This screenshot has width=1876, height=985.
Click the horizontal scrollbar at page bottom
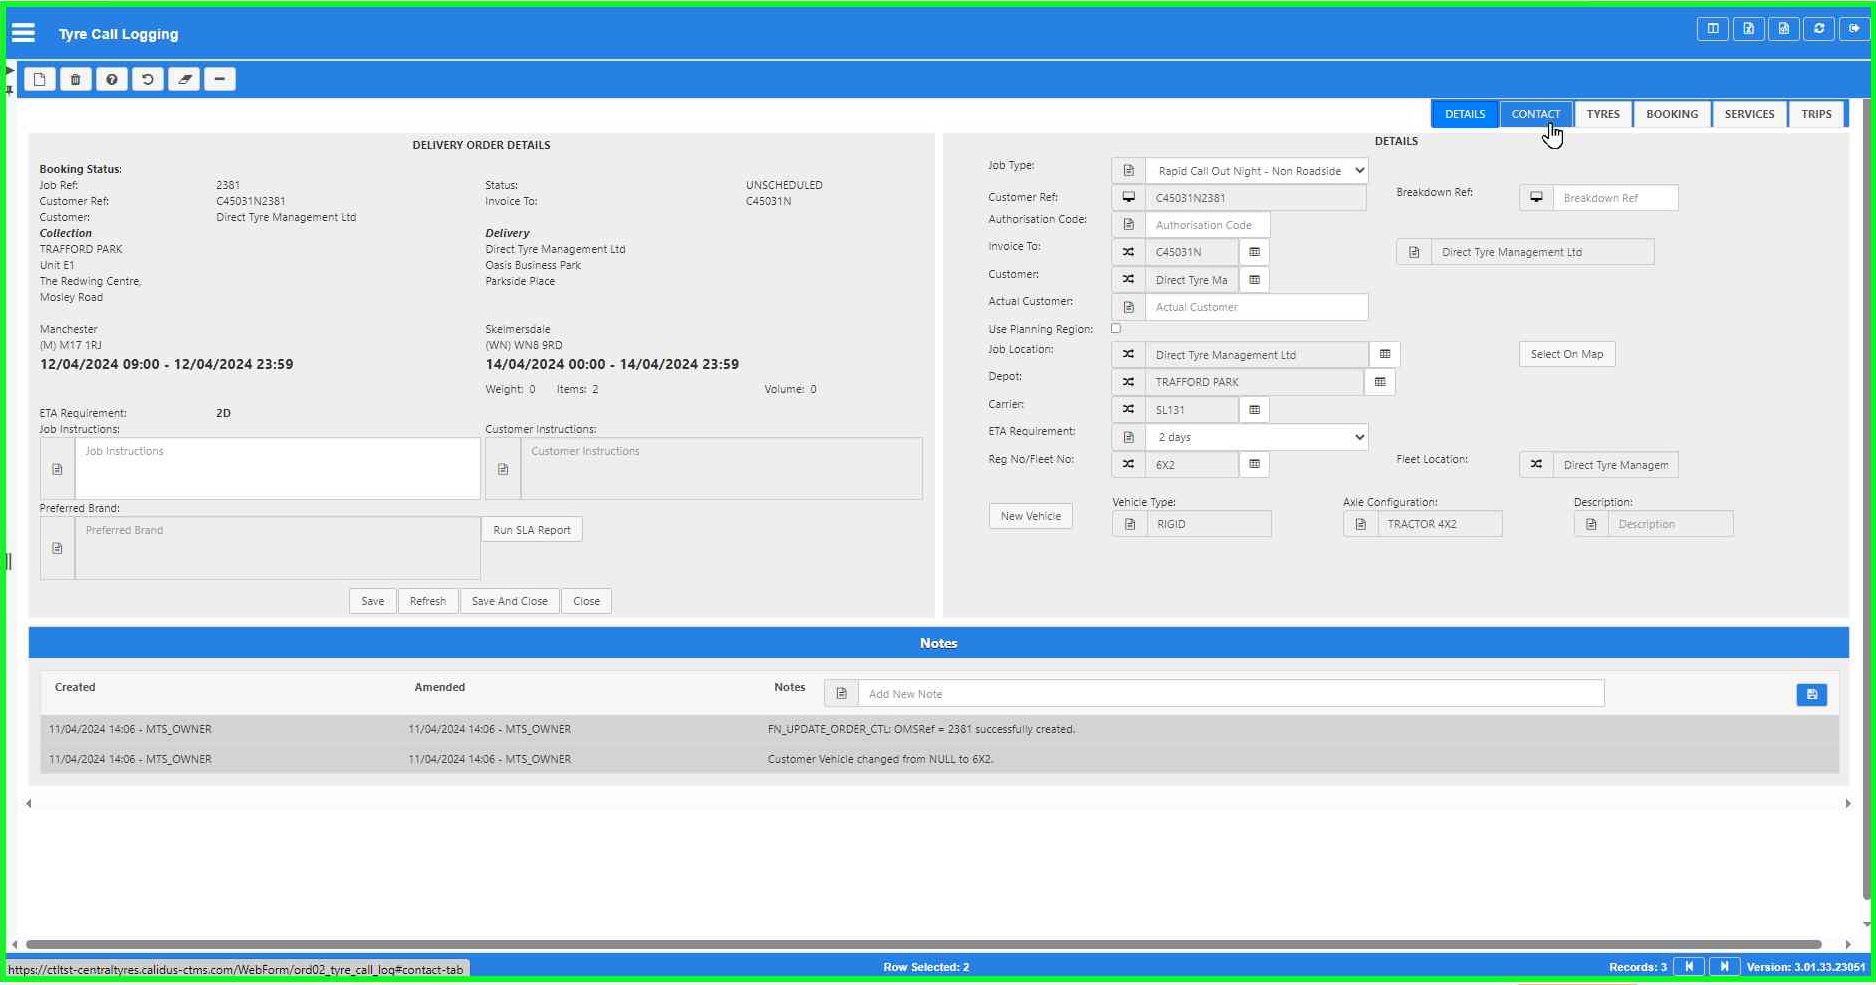pyautogui.click(x=922, y=944)
